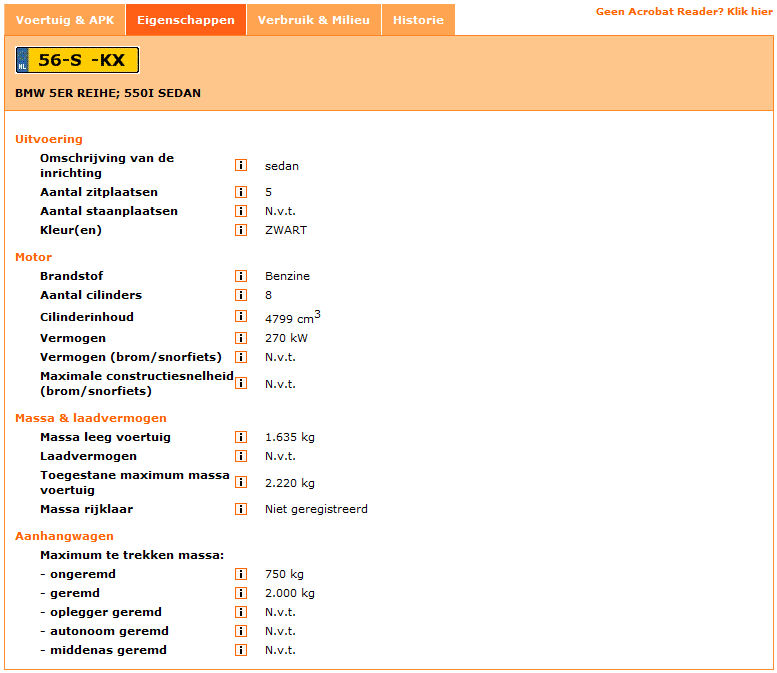Click info icon for Omschrijving van de inrichting

[x=241, y=166]
